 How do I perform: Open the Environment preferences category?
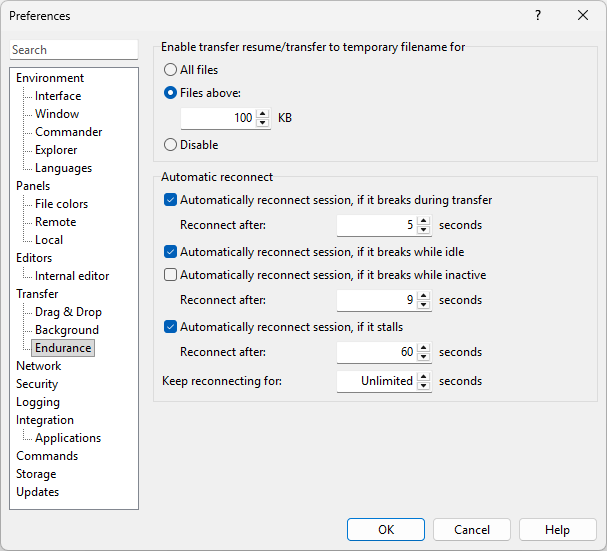point(50,78)
